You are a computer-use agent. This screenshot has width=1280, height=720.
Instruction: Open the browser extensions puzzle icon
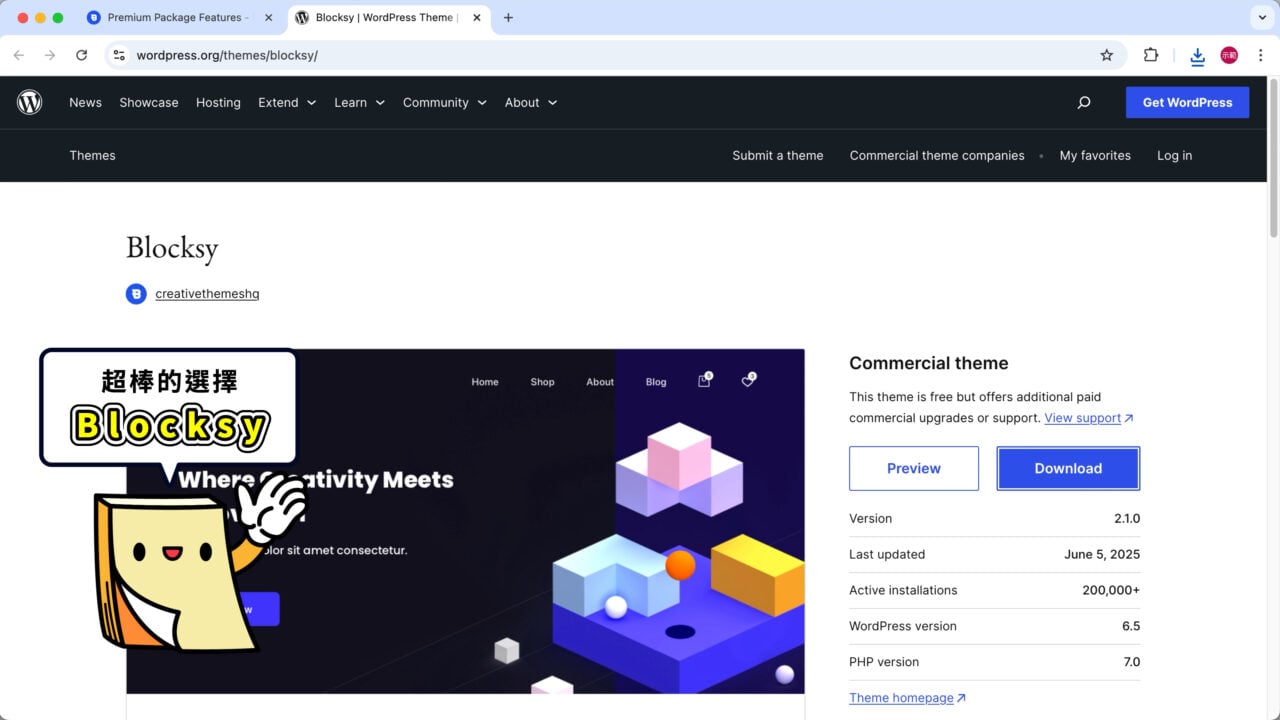[1151, 55]
